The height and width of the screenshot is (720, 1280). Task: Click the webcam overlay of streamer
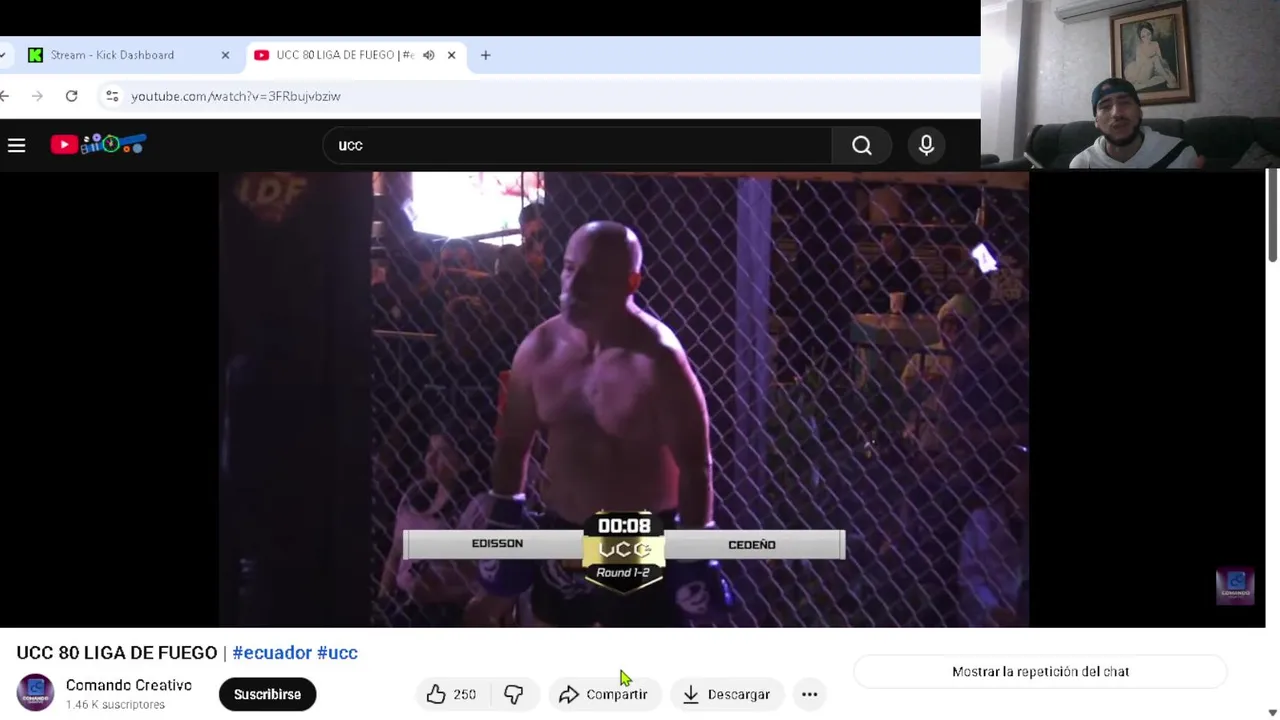coord(1130,84)
